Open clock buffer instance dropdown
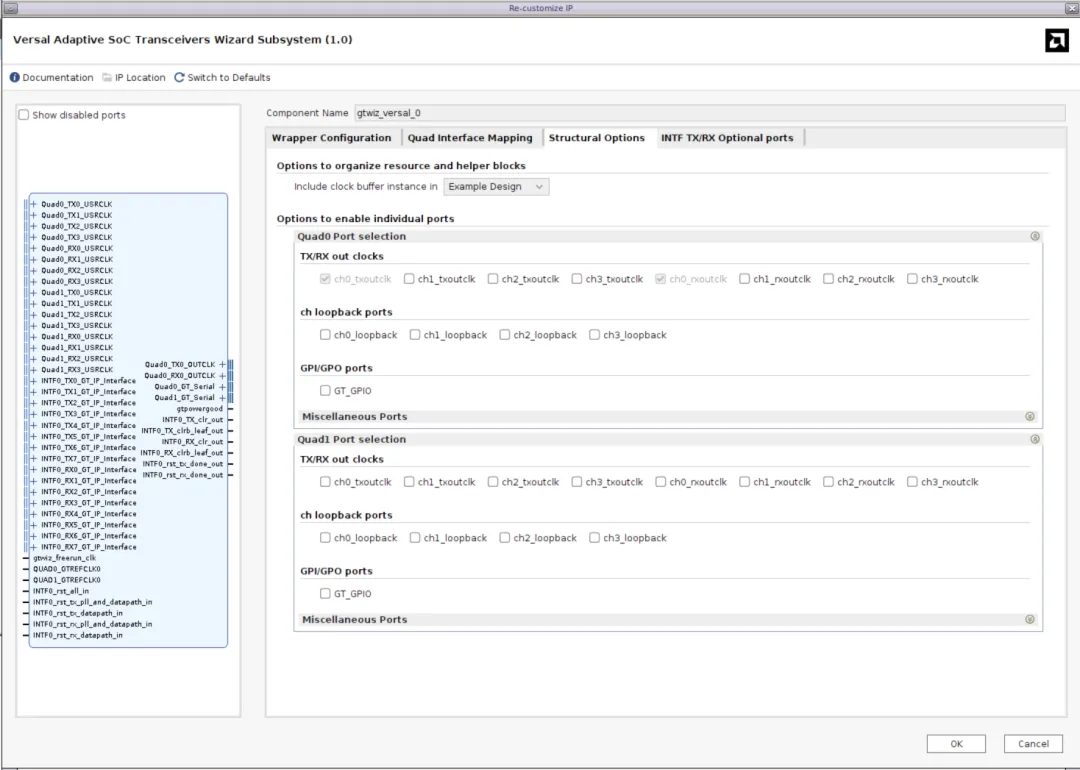The image size is (1080, 770). (x=496, y=187)
